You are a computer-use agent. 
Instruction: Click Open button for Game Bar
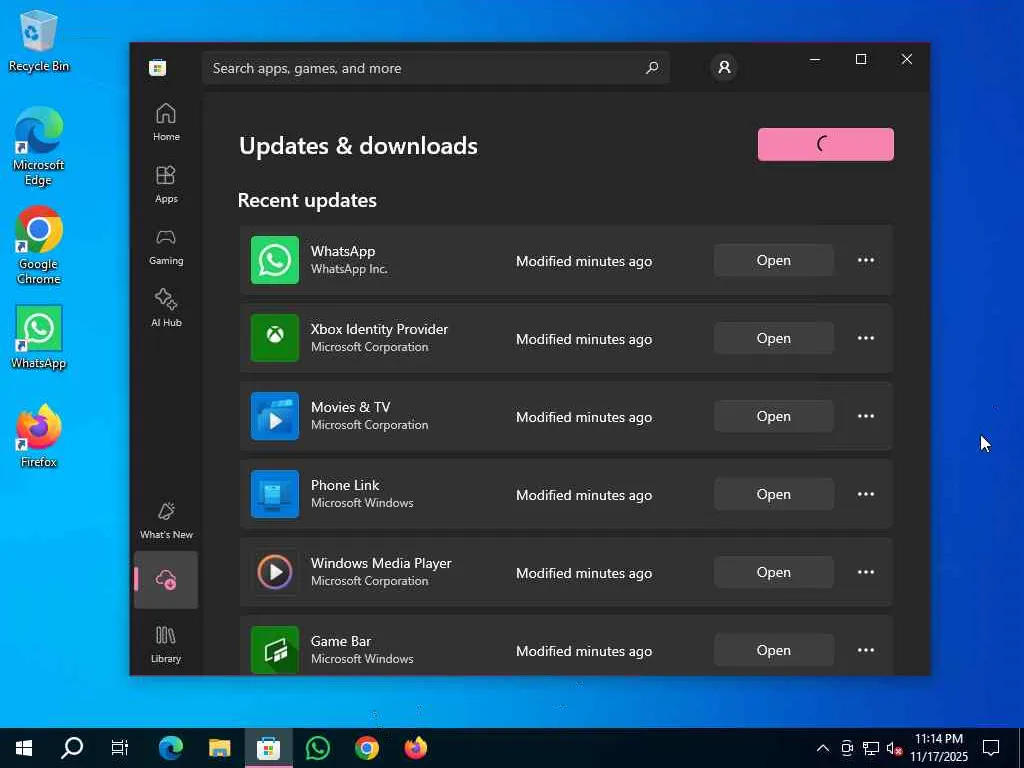773,650
